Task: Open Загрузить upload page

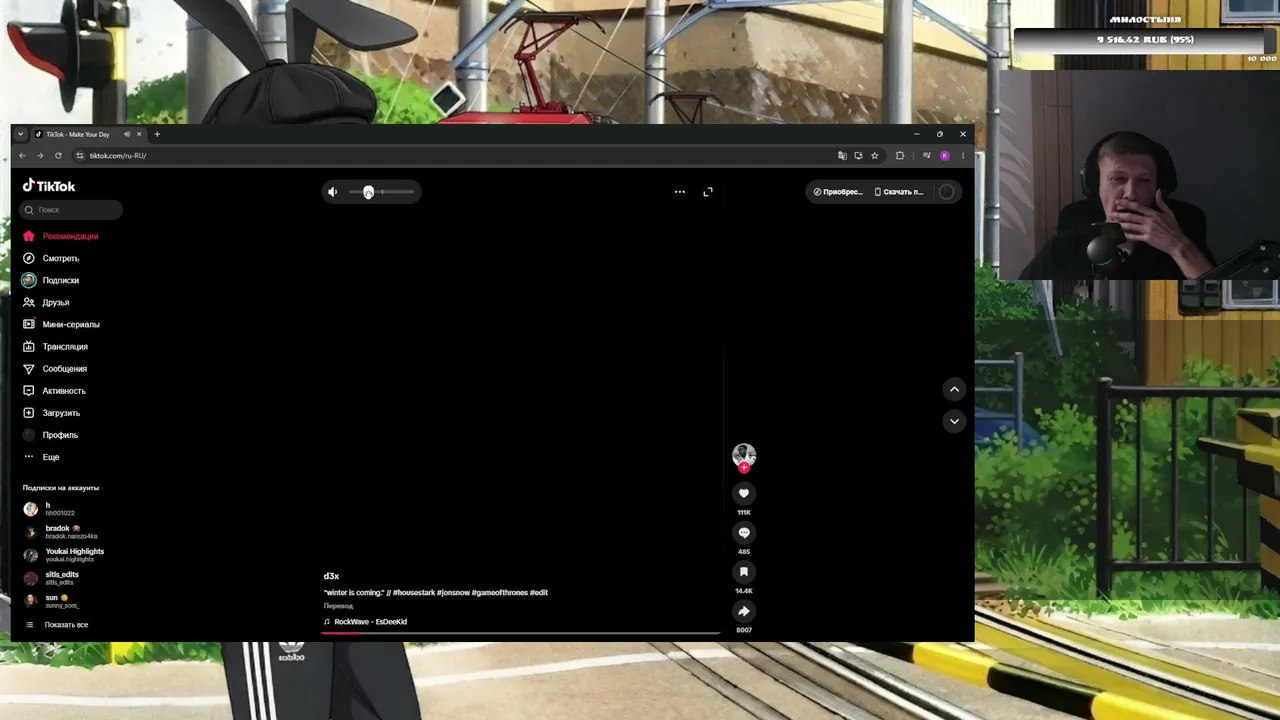Action: coord(51,412)
